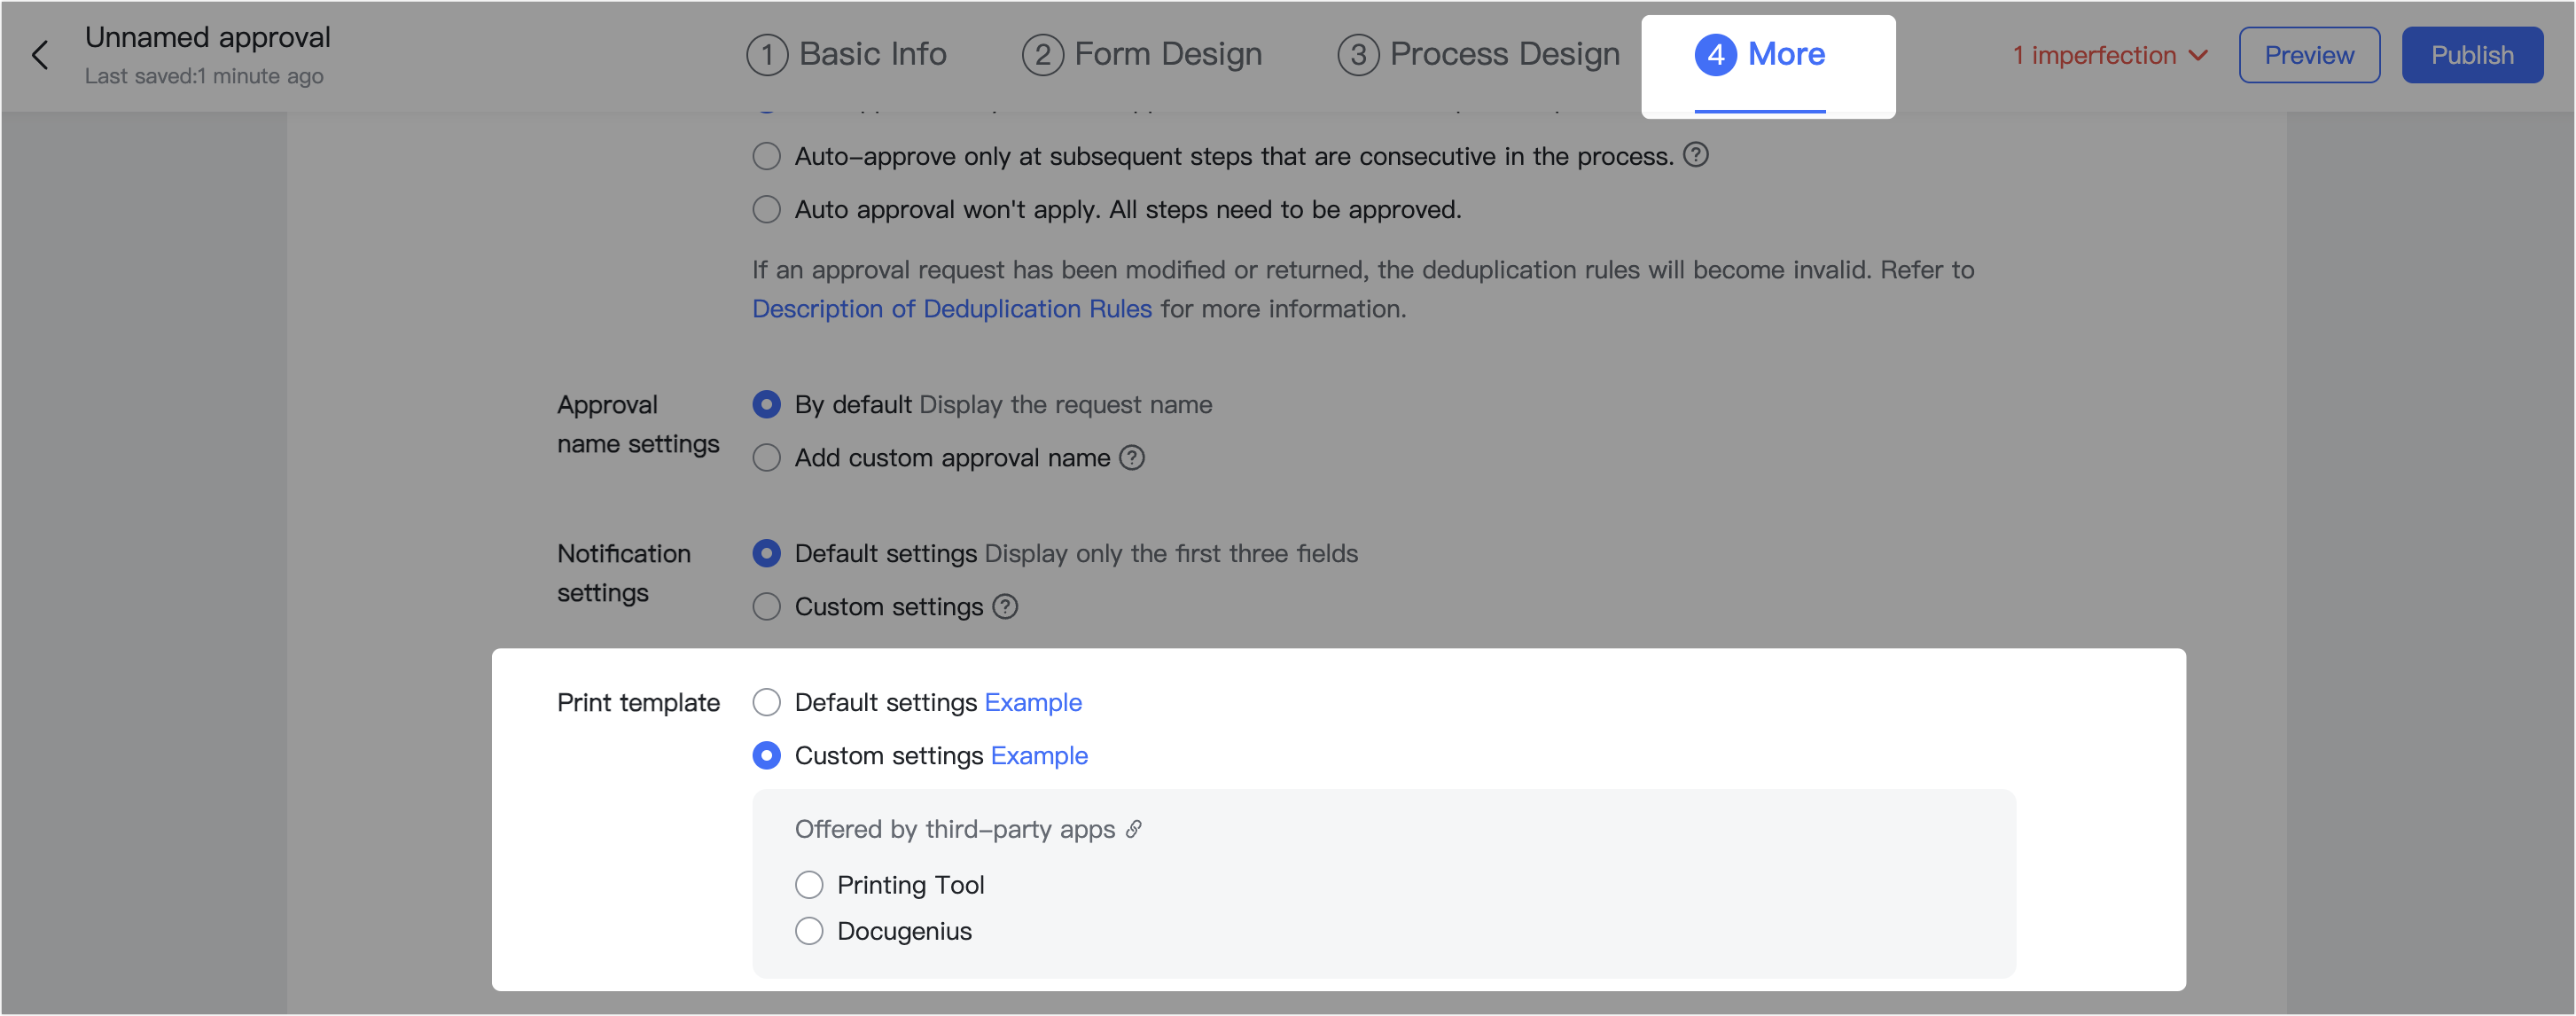Click the Print template label
This screenshot has height=1016, width=2576.
pos(638,702)
